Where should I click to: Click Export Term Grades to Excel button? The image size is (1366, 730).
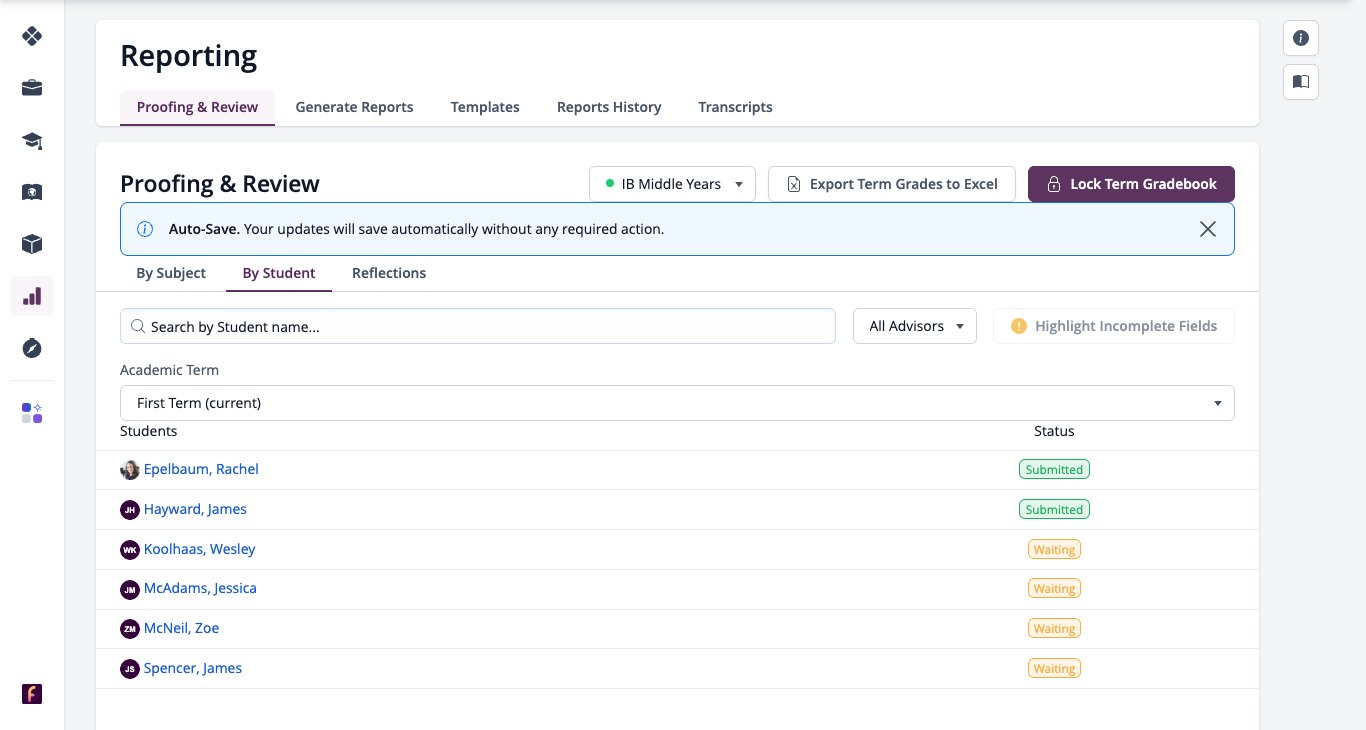click(892, 184)
